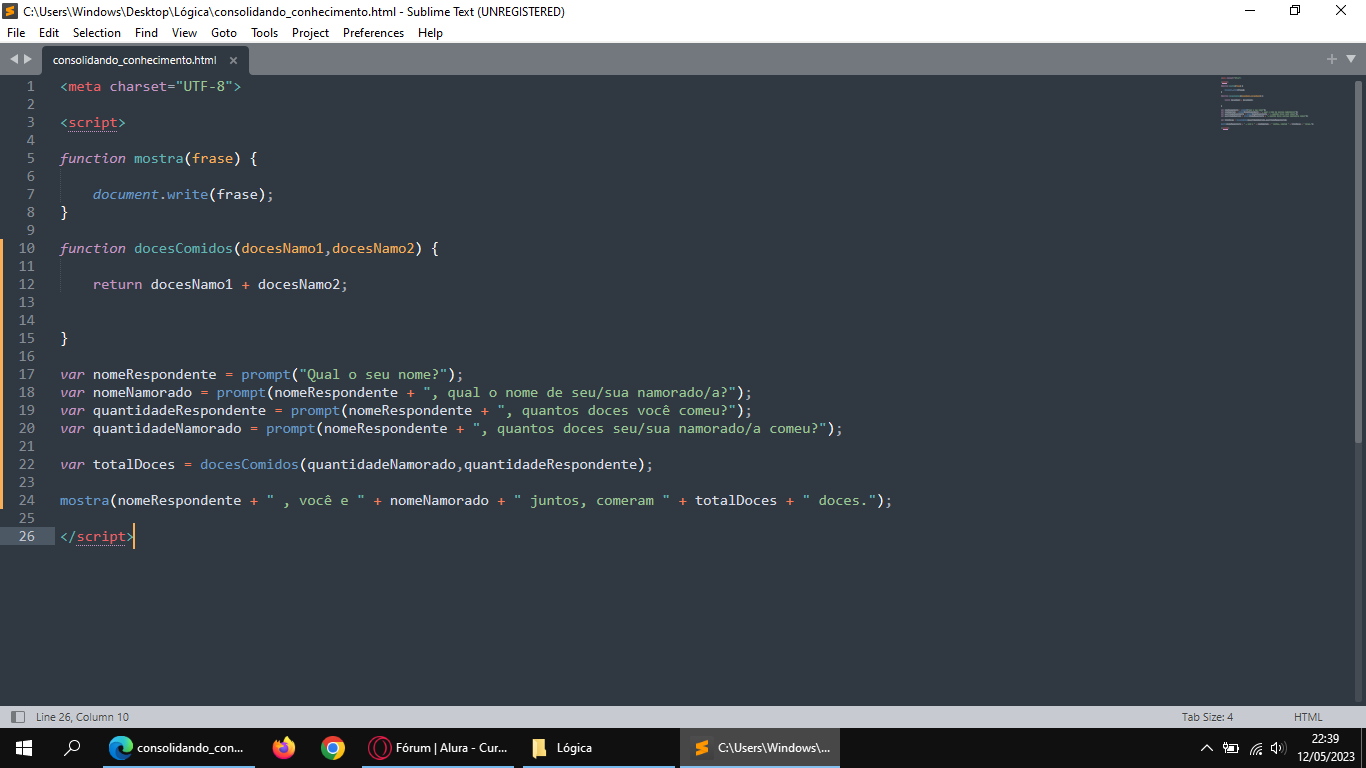Image resolution: width=1366 pixels, height=768 pixels.
Task: Change Tab Size: 4 setting
Action: (x=1207, y=717)
